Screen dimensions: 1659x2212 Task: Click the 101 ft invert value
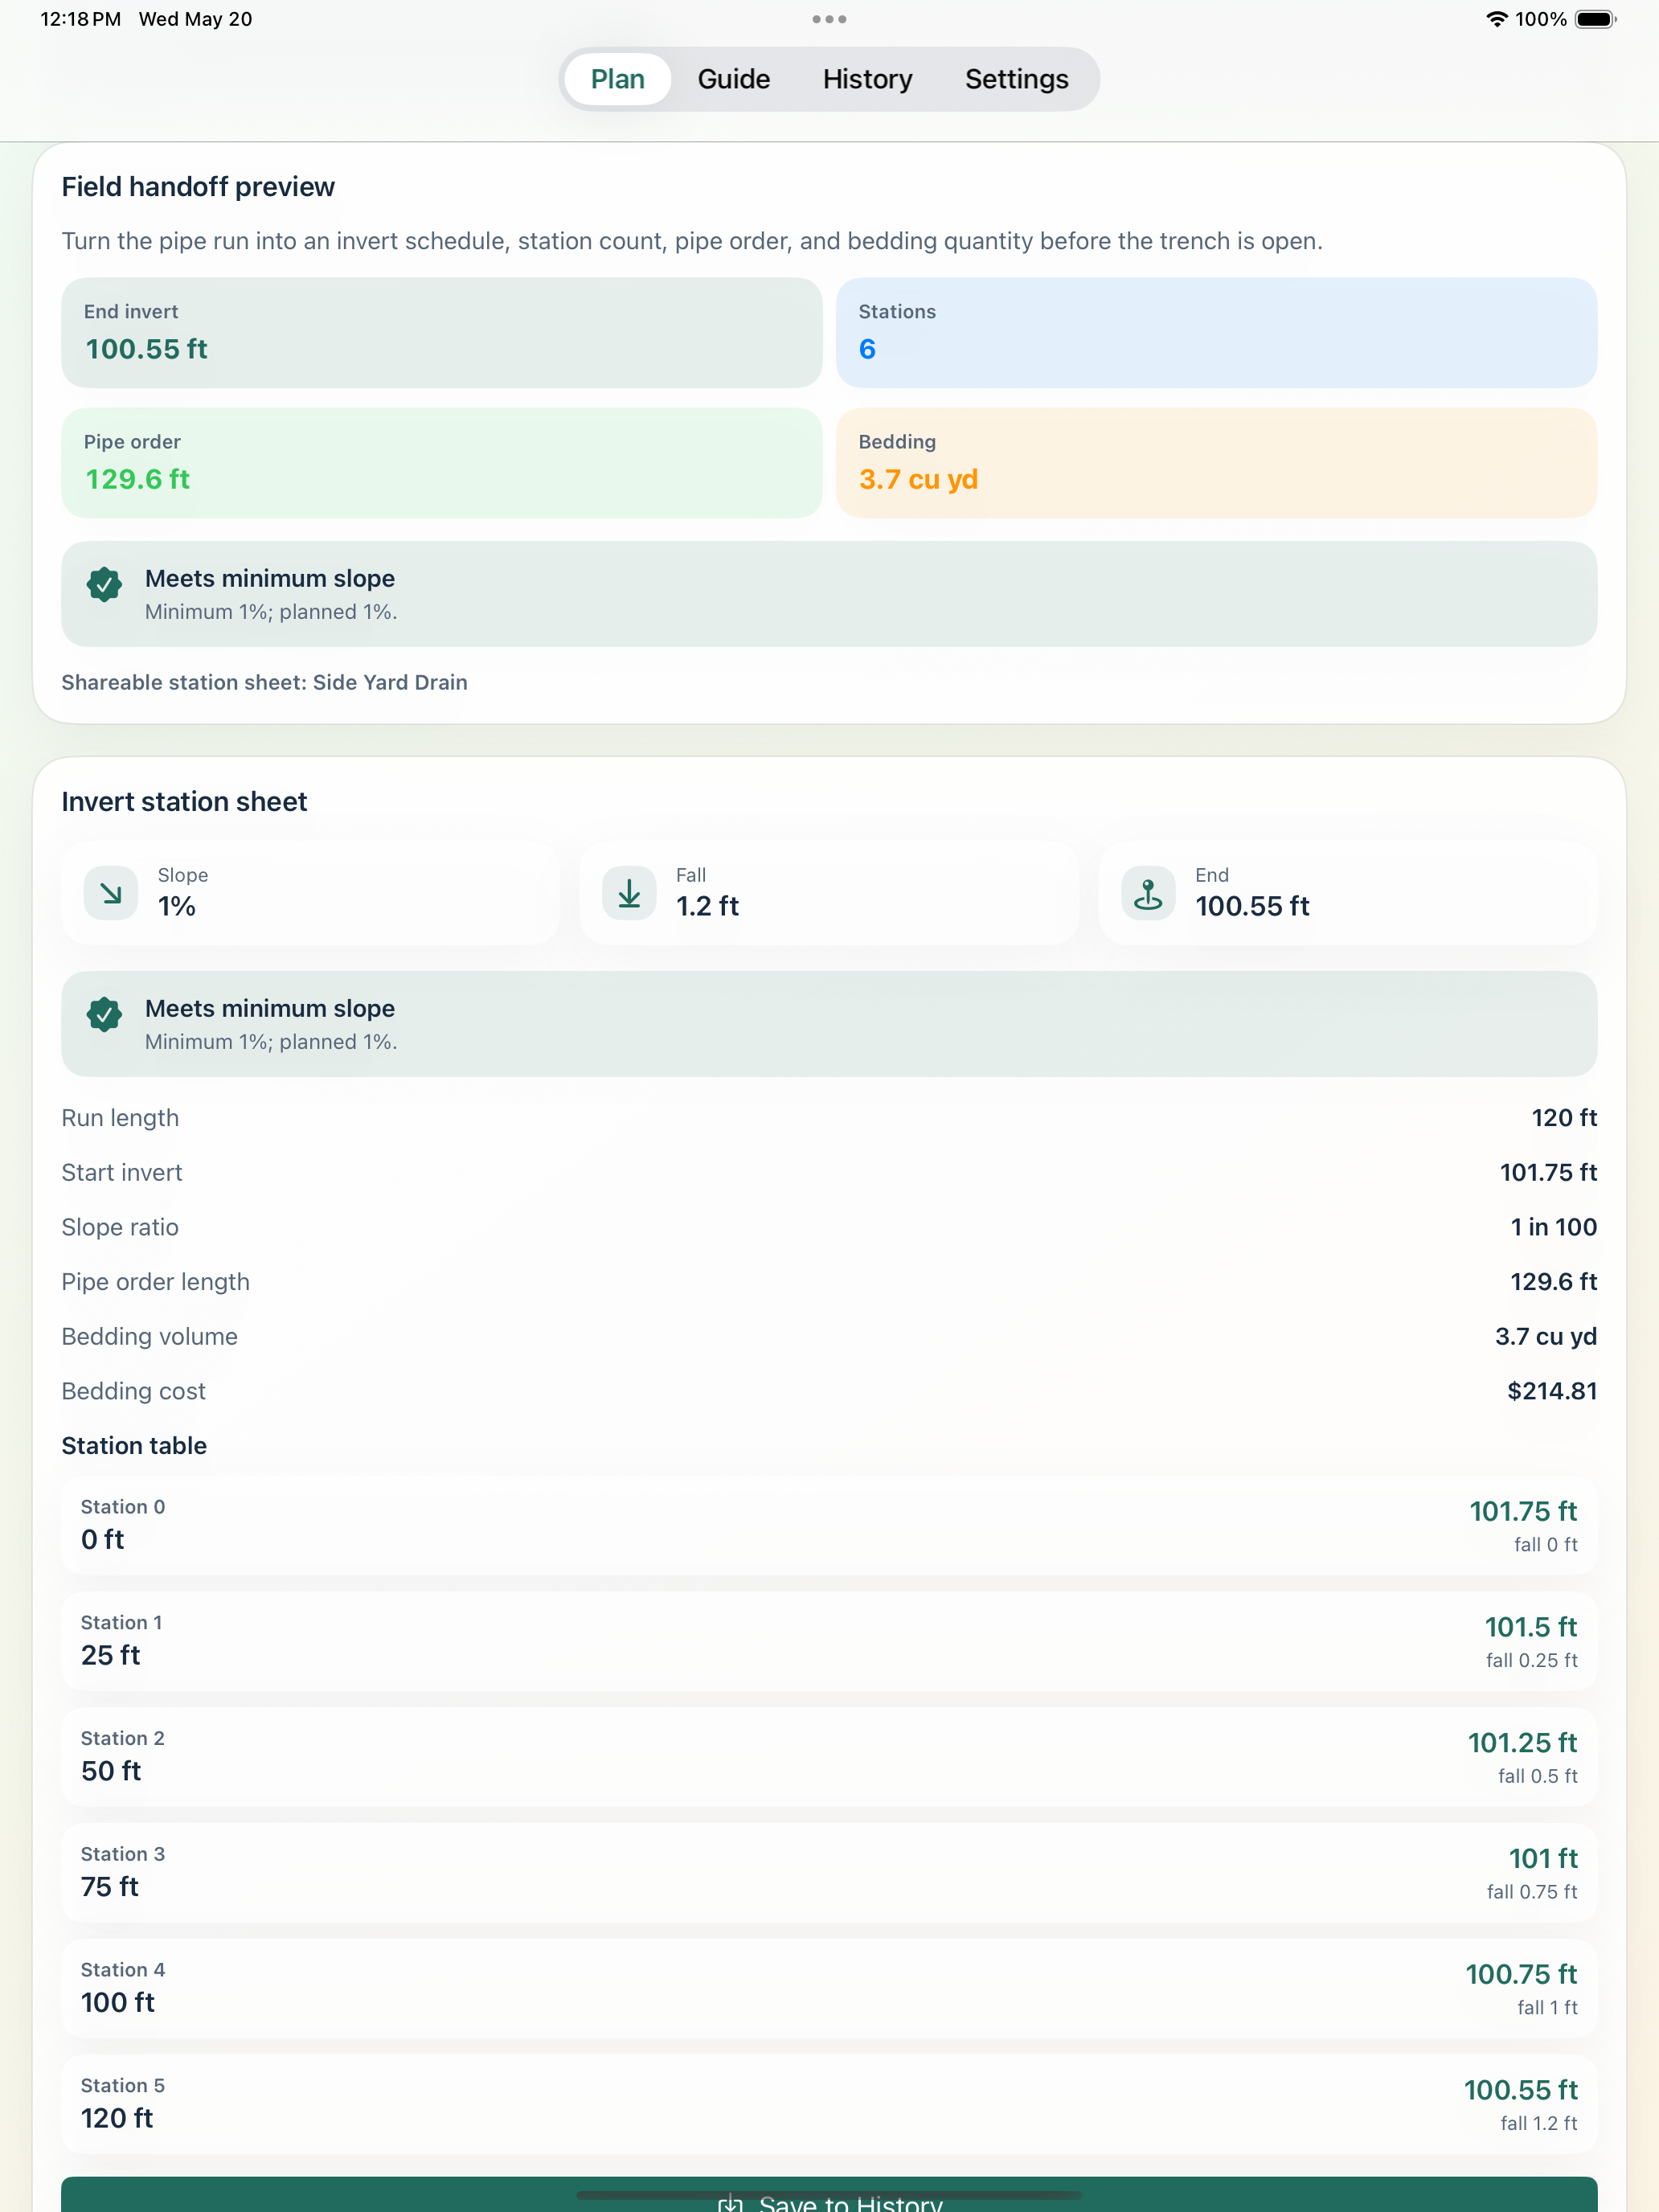[1543, 1858]
